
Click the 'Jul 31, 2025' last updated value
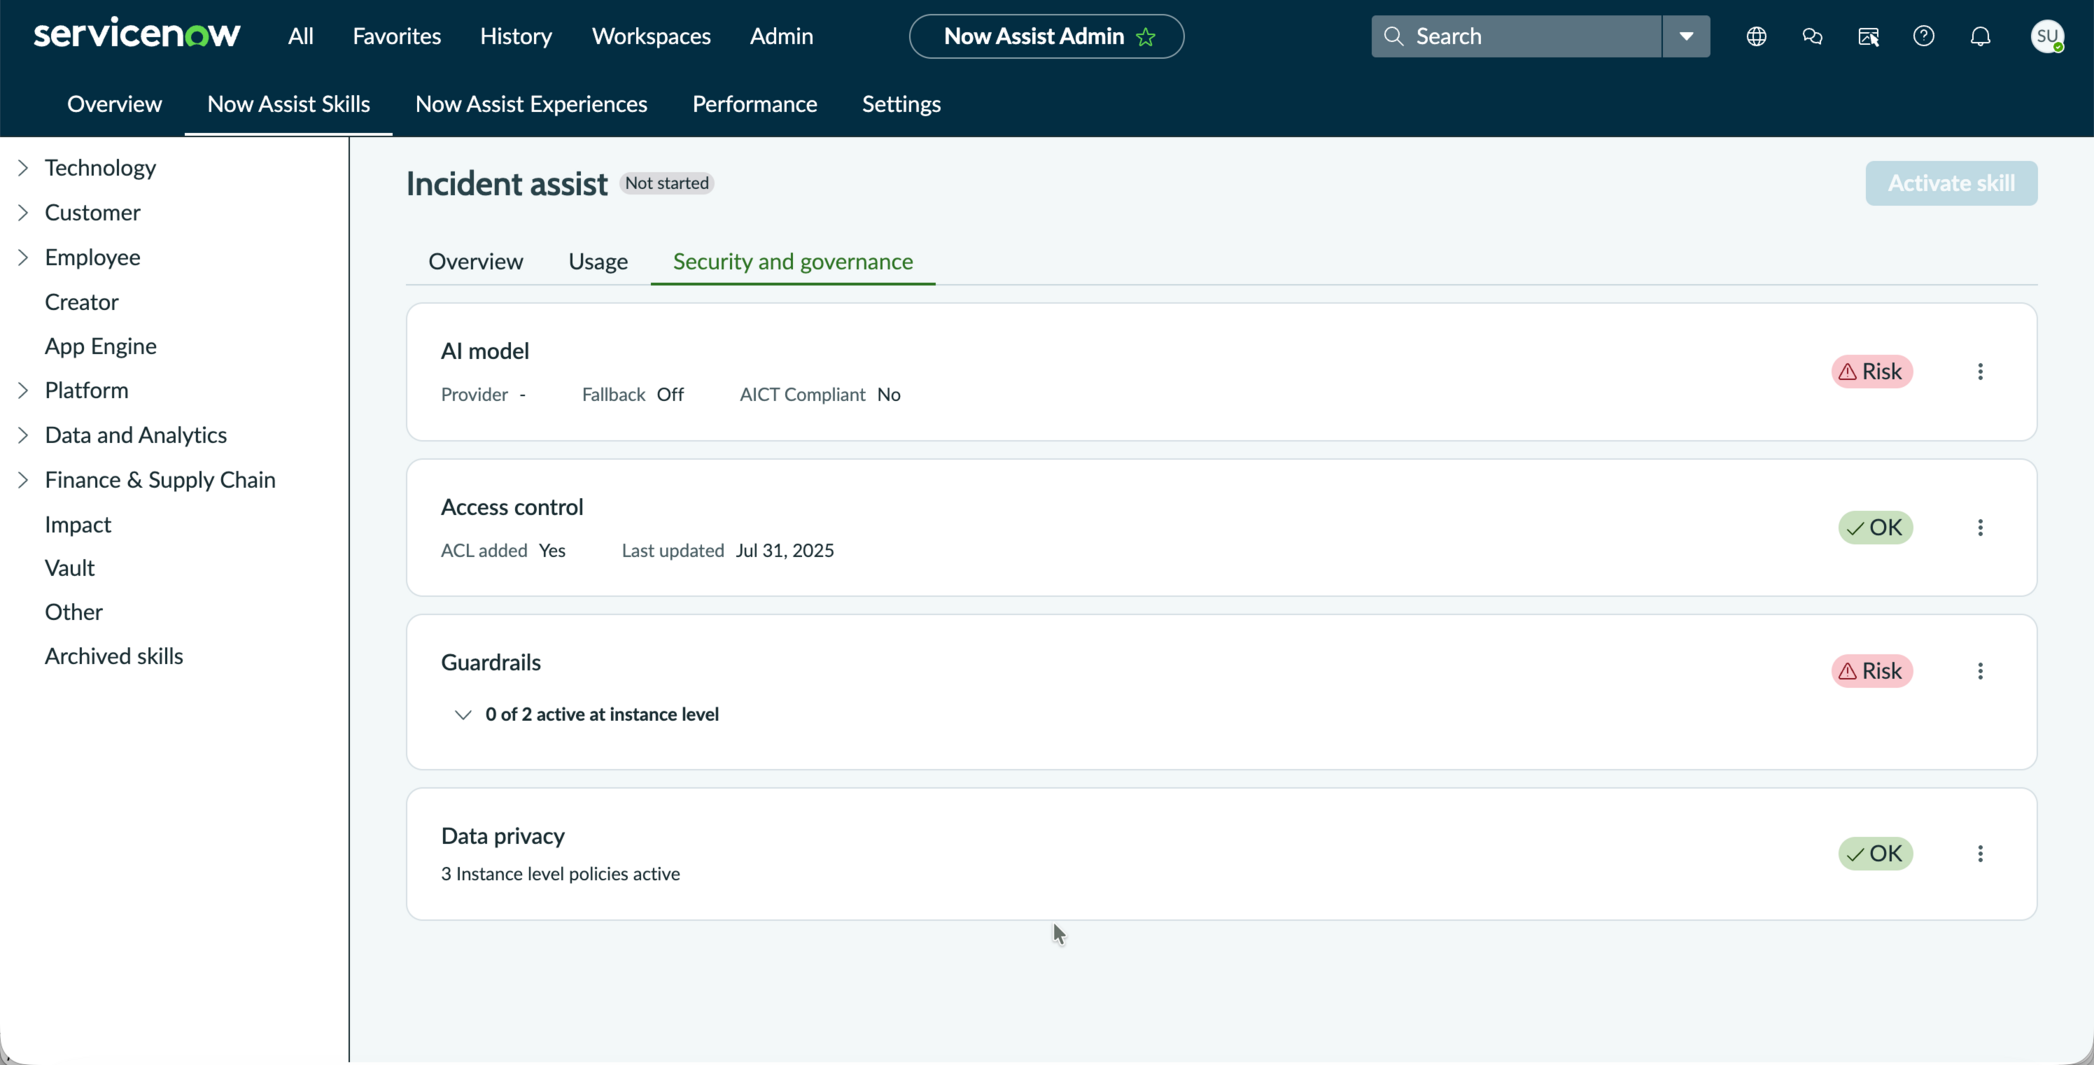point(784,551)
